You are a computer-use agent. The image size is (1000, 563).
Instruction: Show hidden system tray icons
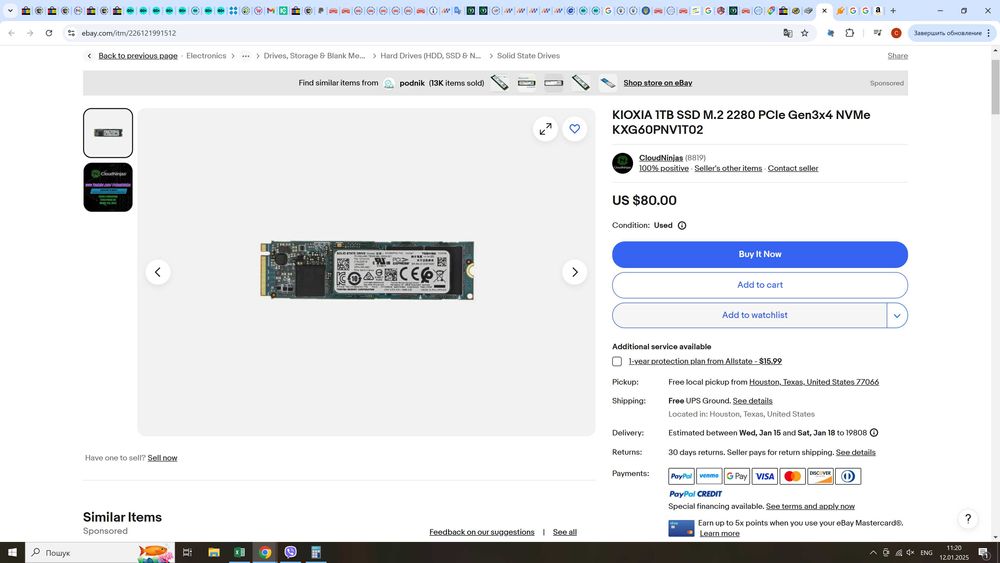(873, 553)
